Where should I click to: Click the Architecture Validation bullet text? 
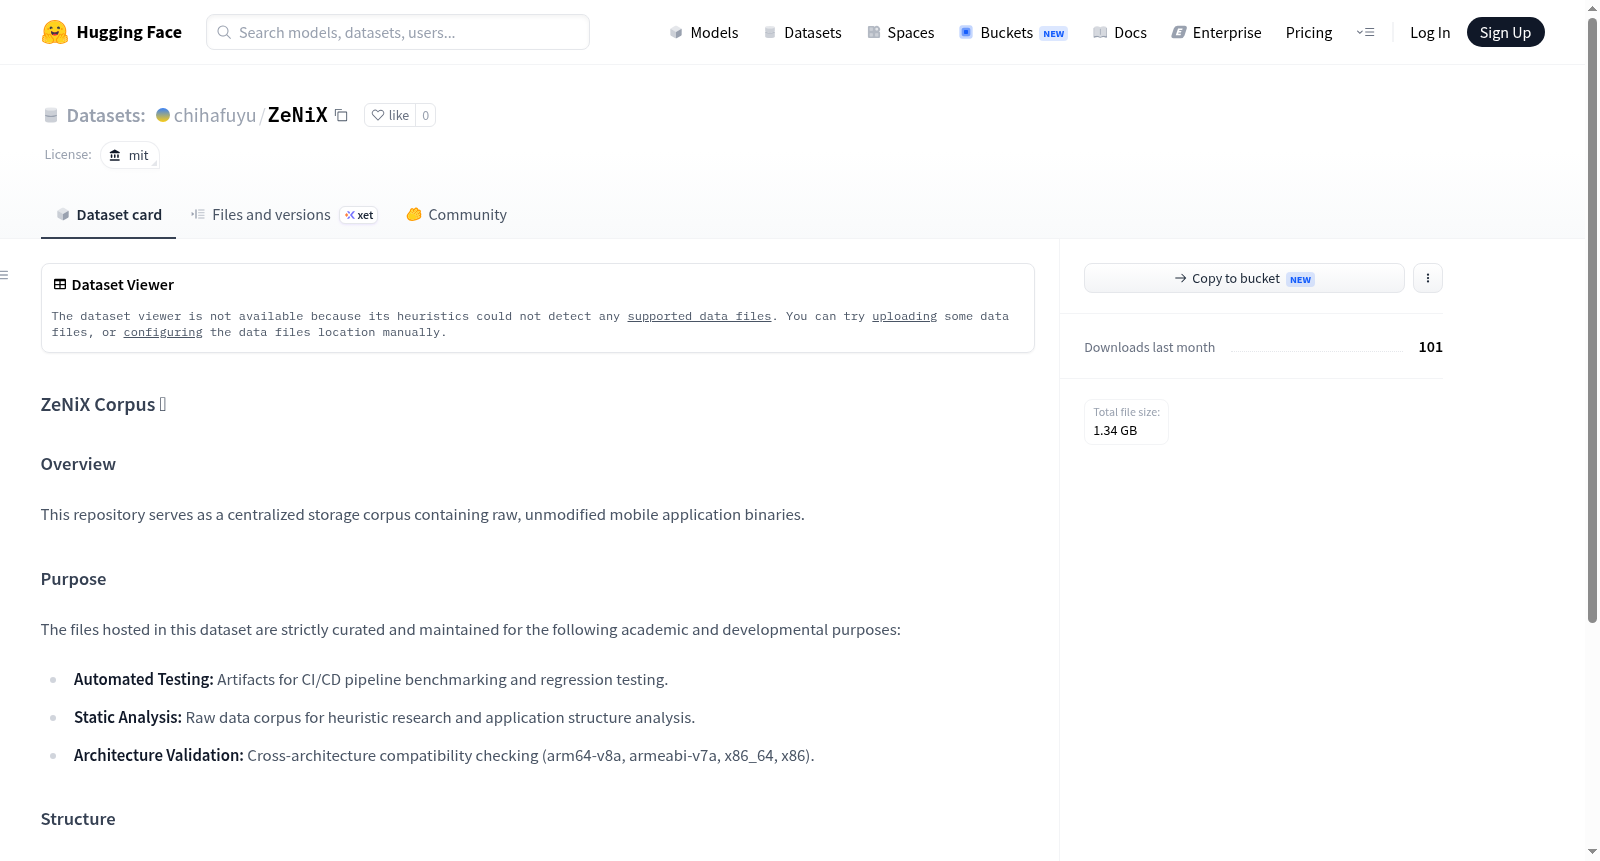444,755
